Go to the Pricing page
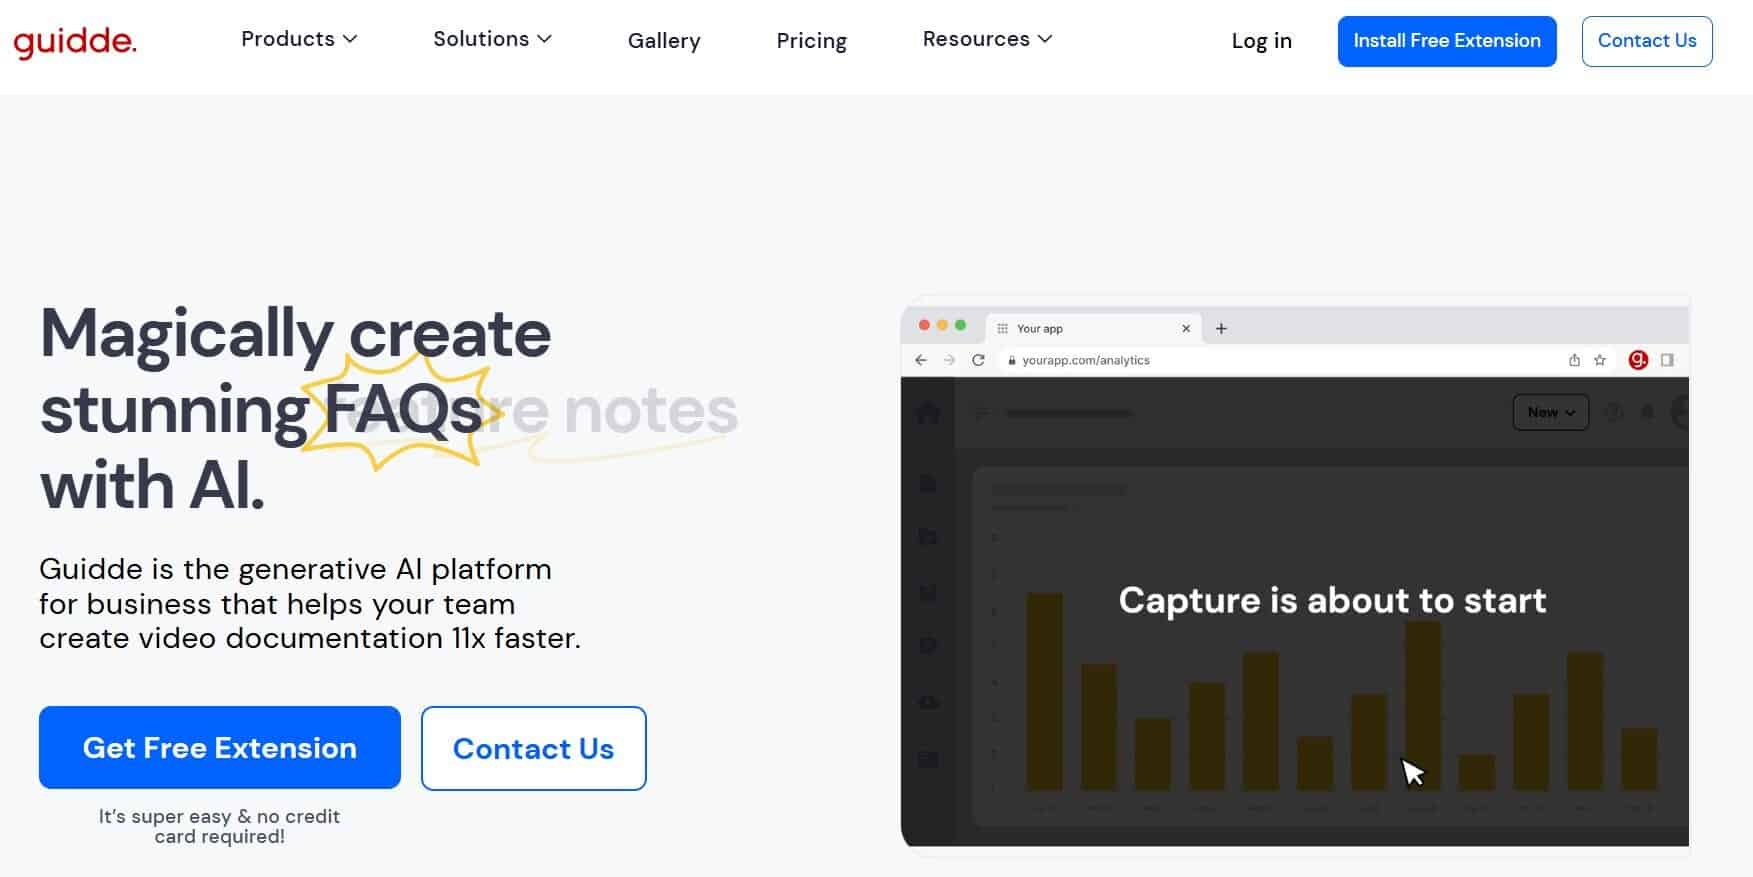The width and height of the screenshot is (1753, 877). pos(811,41)
